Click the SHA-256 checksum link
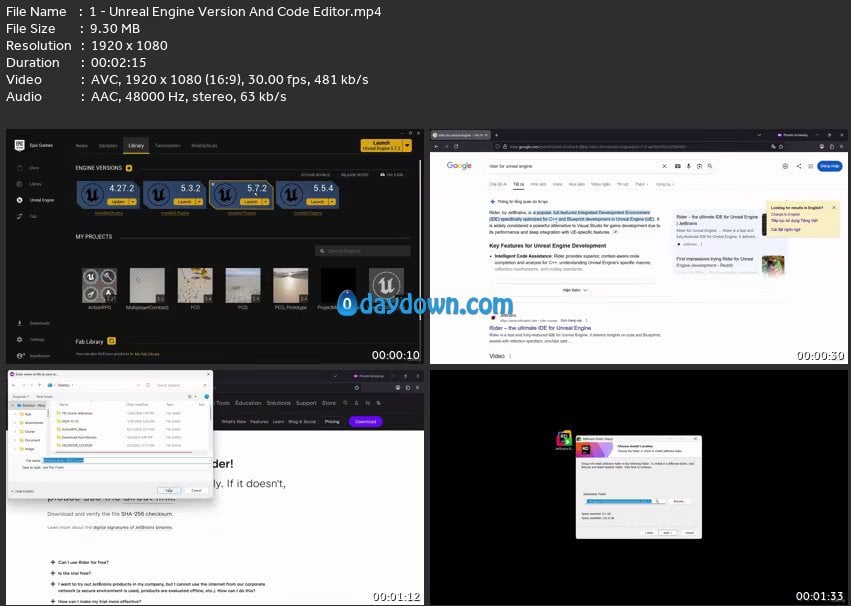 click(x=147, y=514)
